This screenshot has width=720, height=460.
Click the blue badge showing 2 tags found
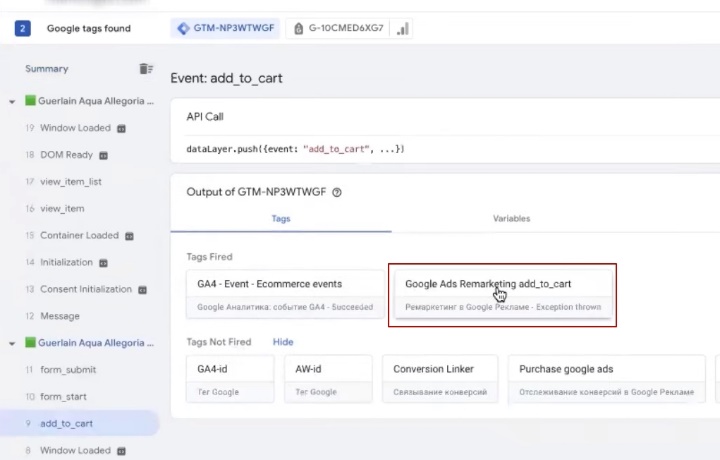click(22, 28)
